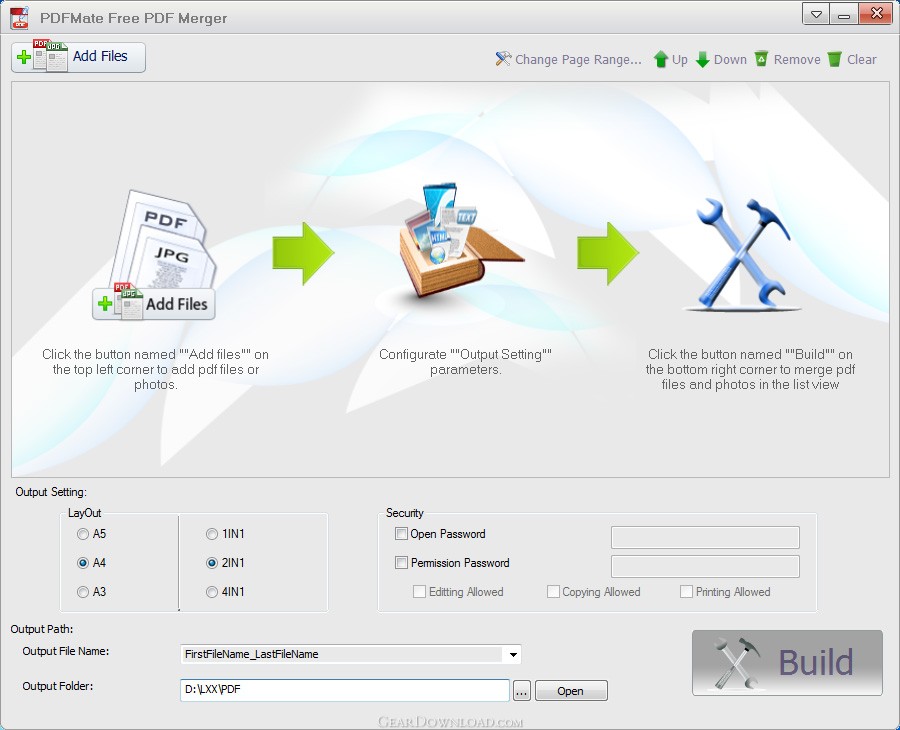Open Change Page Range option

point(568,59)
